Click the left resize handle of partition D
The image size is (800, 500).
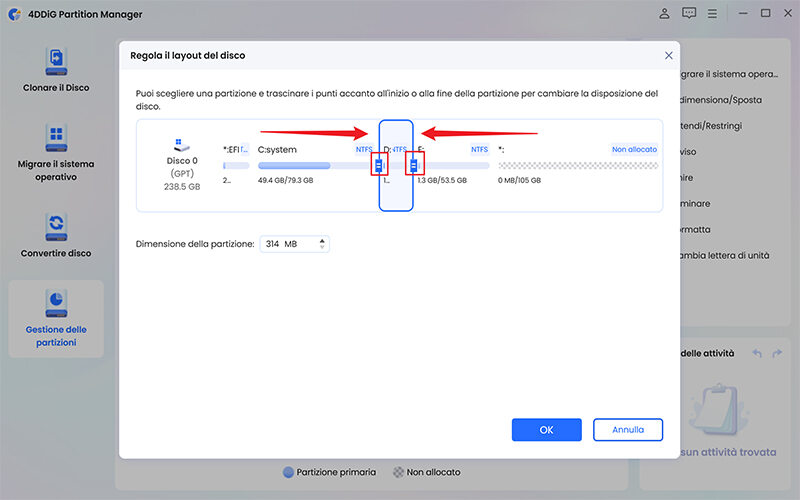pyautogui.click(x=379, y=165)
